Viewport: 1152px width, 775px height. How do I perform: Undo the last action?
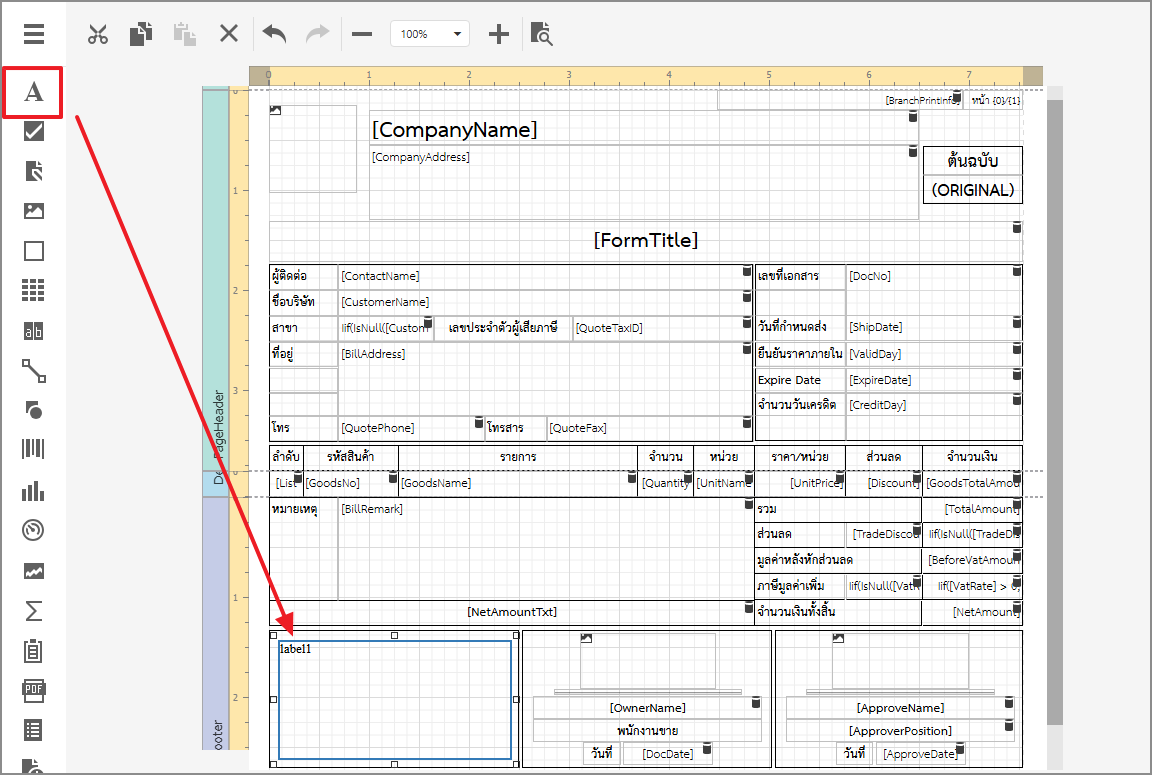point(274,34)
